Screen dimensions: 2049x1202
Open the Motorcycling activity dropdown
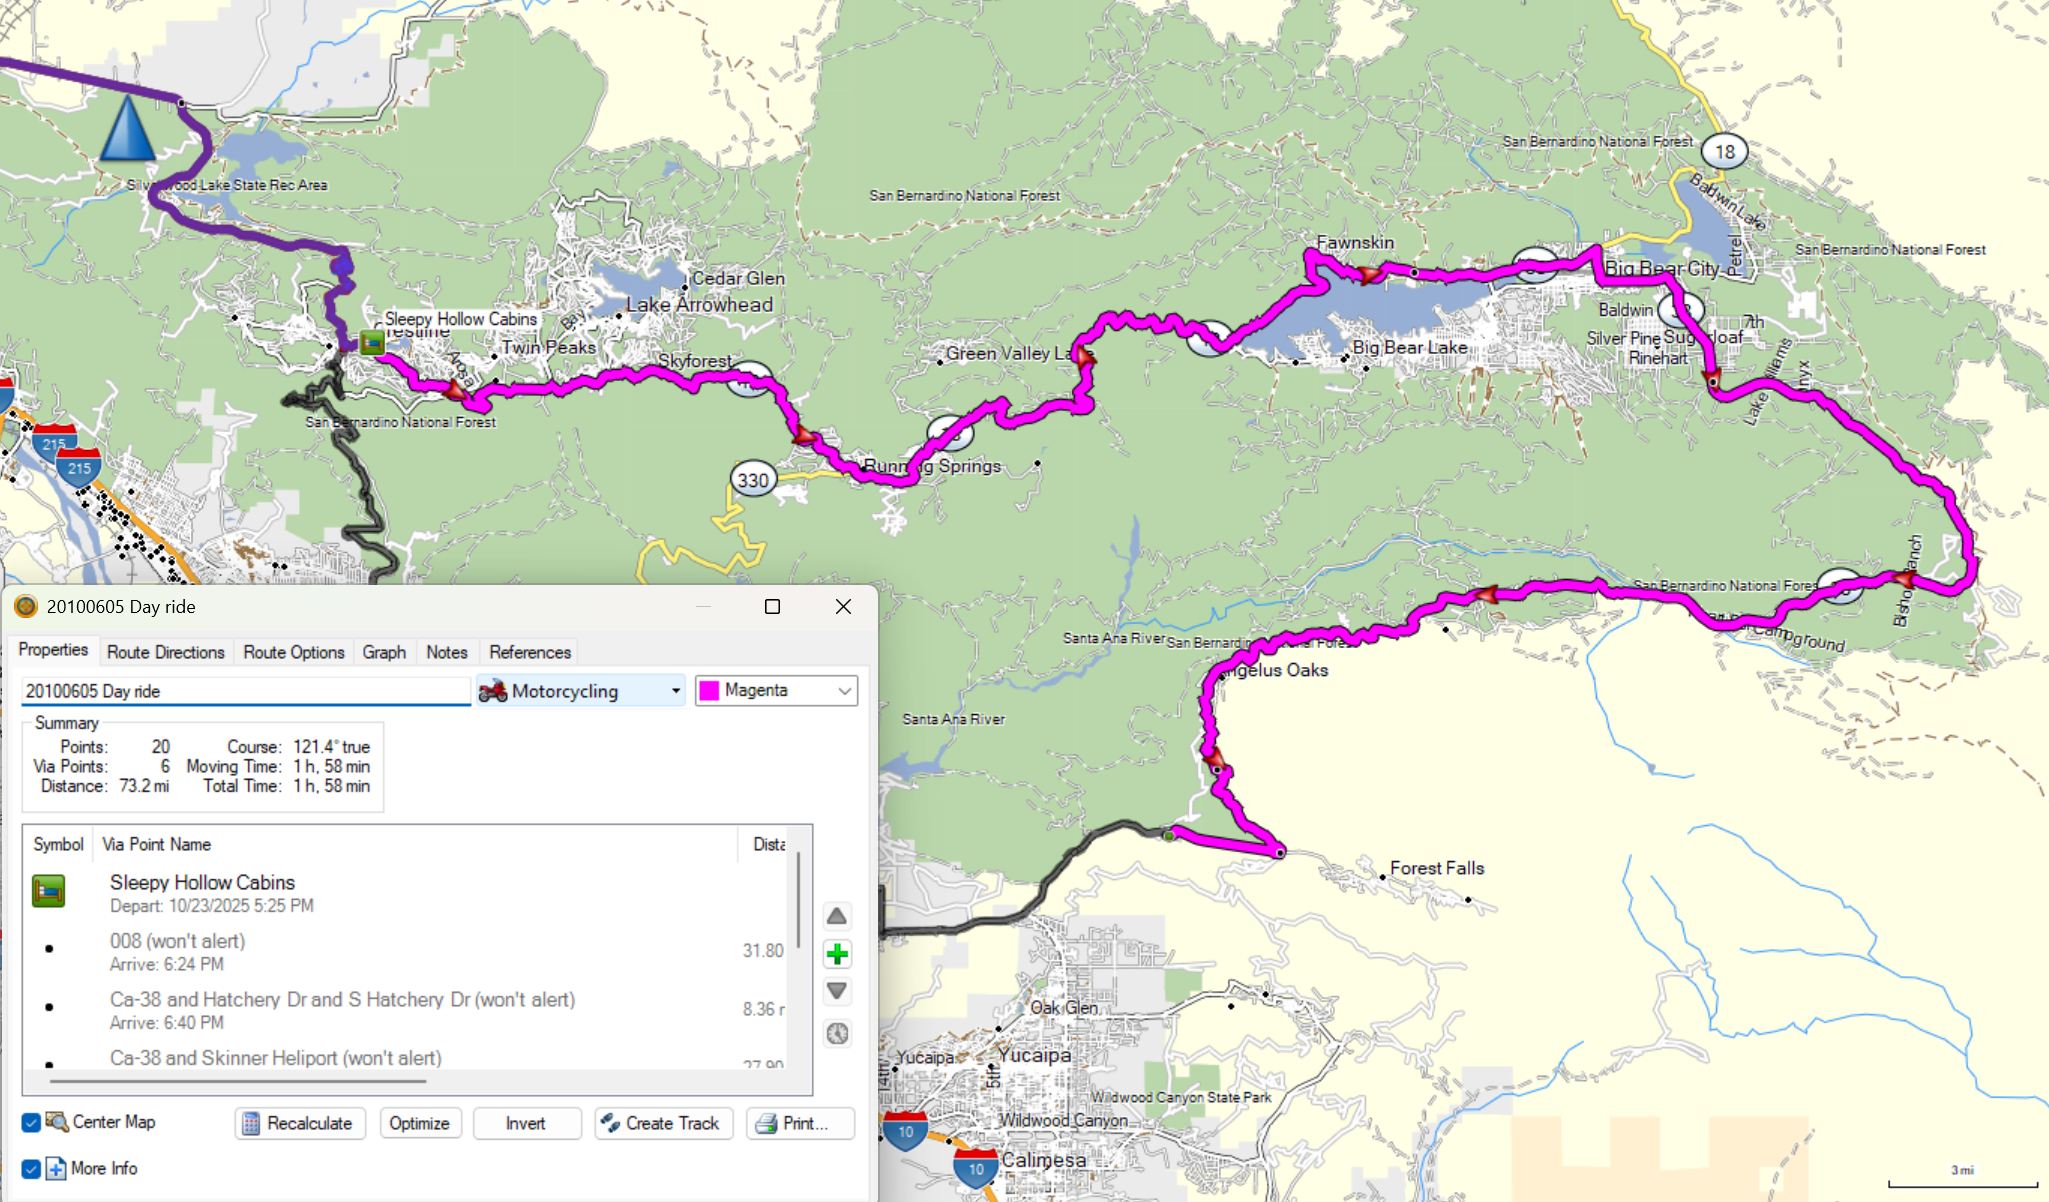pos(581,691)
